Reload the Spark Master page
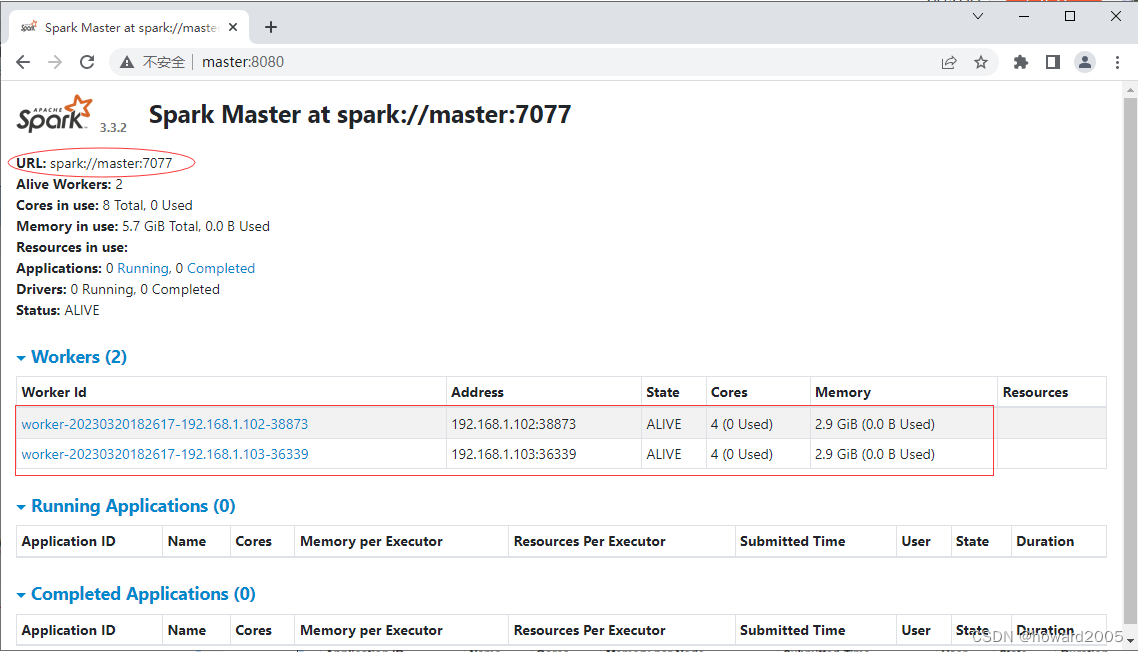This screenshot has height=652, width=1138. [x=87, y=62]
